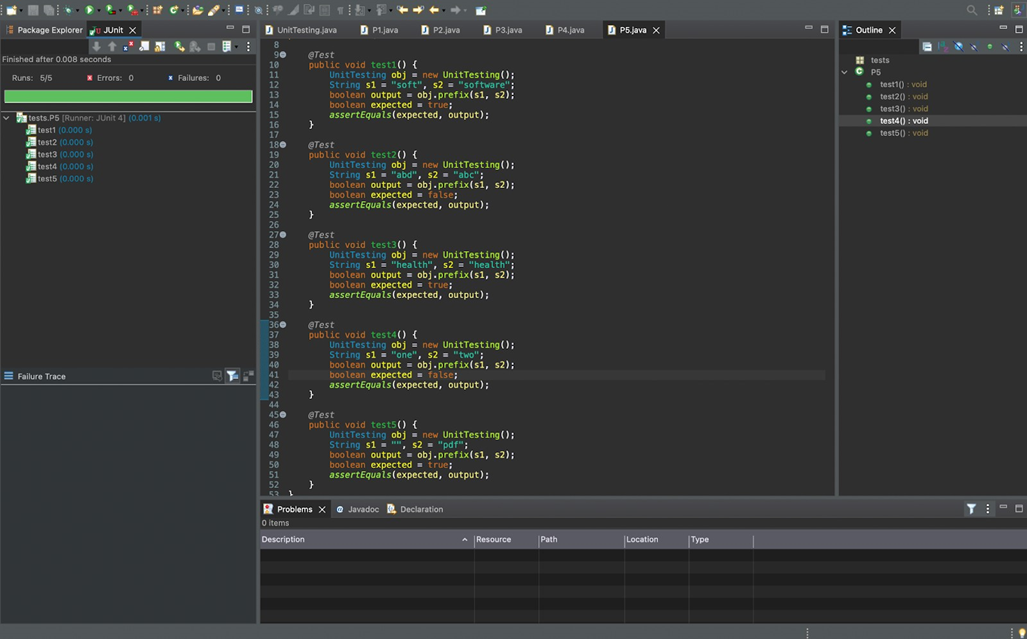Rerun the JUnit tests

tap(179, 46)
